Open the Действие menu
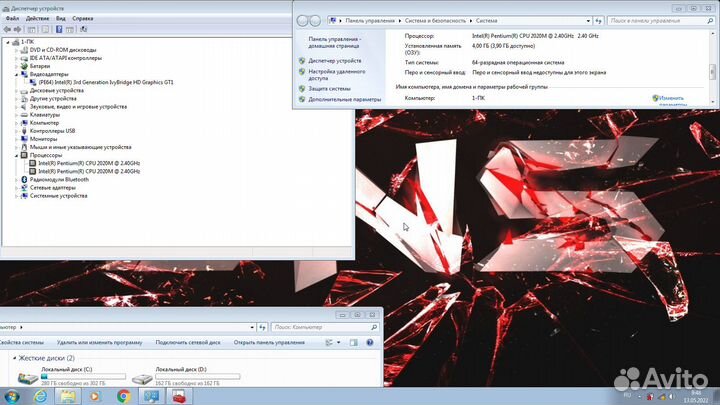 click(36, 18)
